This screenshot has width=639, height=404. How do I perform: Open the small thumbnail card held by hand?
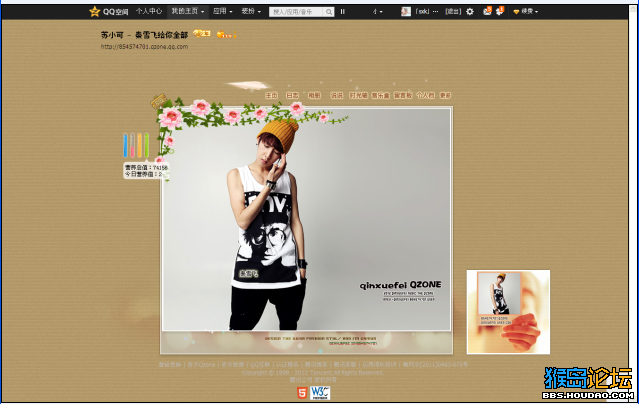point(508,311)
